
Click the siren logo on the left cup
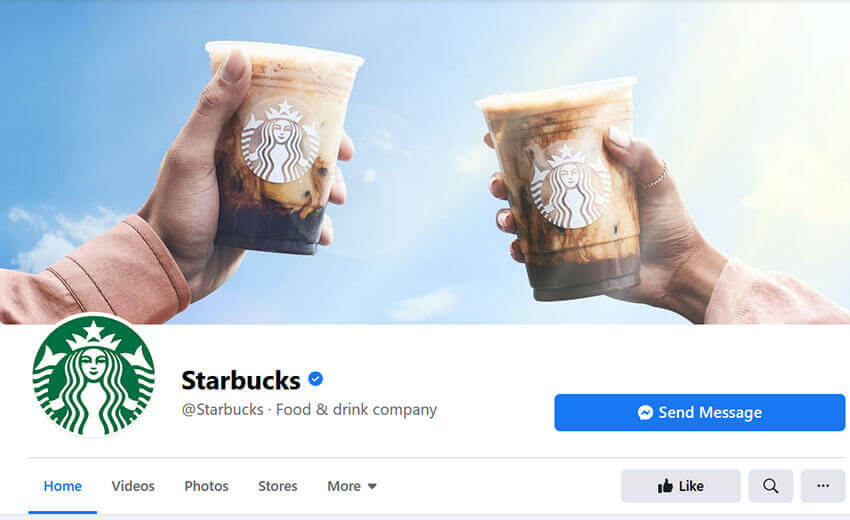280,142
